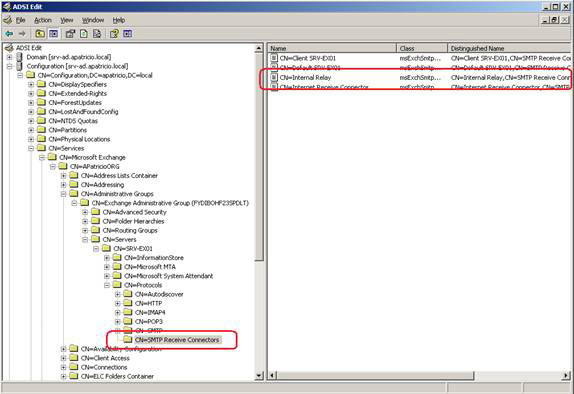Select CN=Folder Hierarchies in the tree
This screenshot has height=394, width=574.
(x=133, y=221)
